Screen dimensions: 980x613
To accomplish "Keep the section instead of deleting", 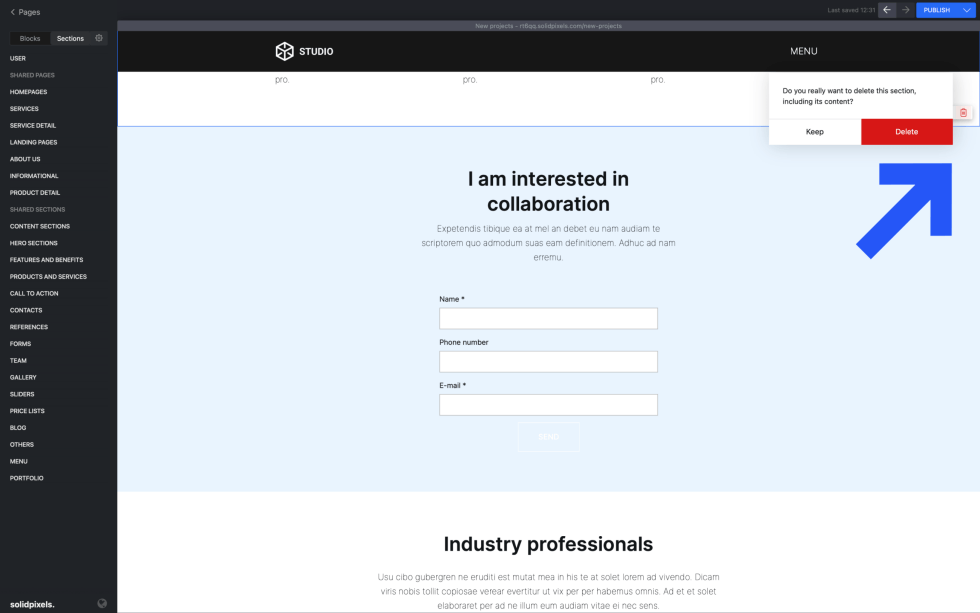I will click(x=814, y=131).
